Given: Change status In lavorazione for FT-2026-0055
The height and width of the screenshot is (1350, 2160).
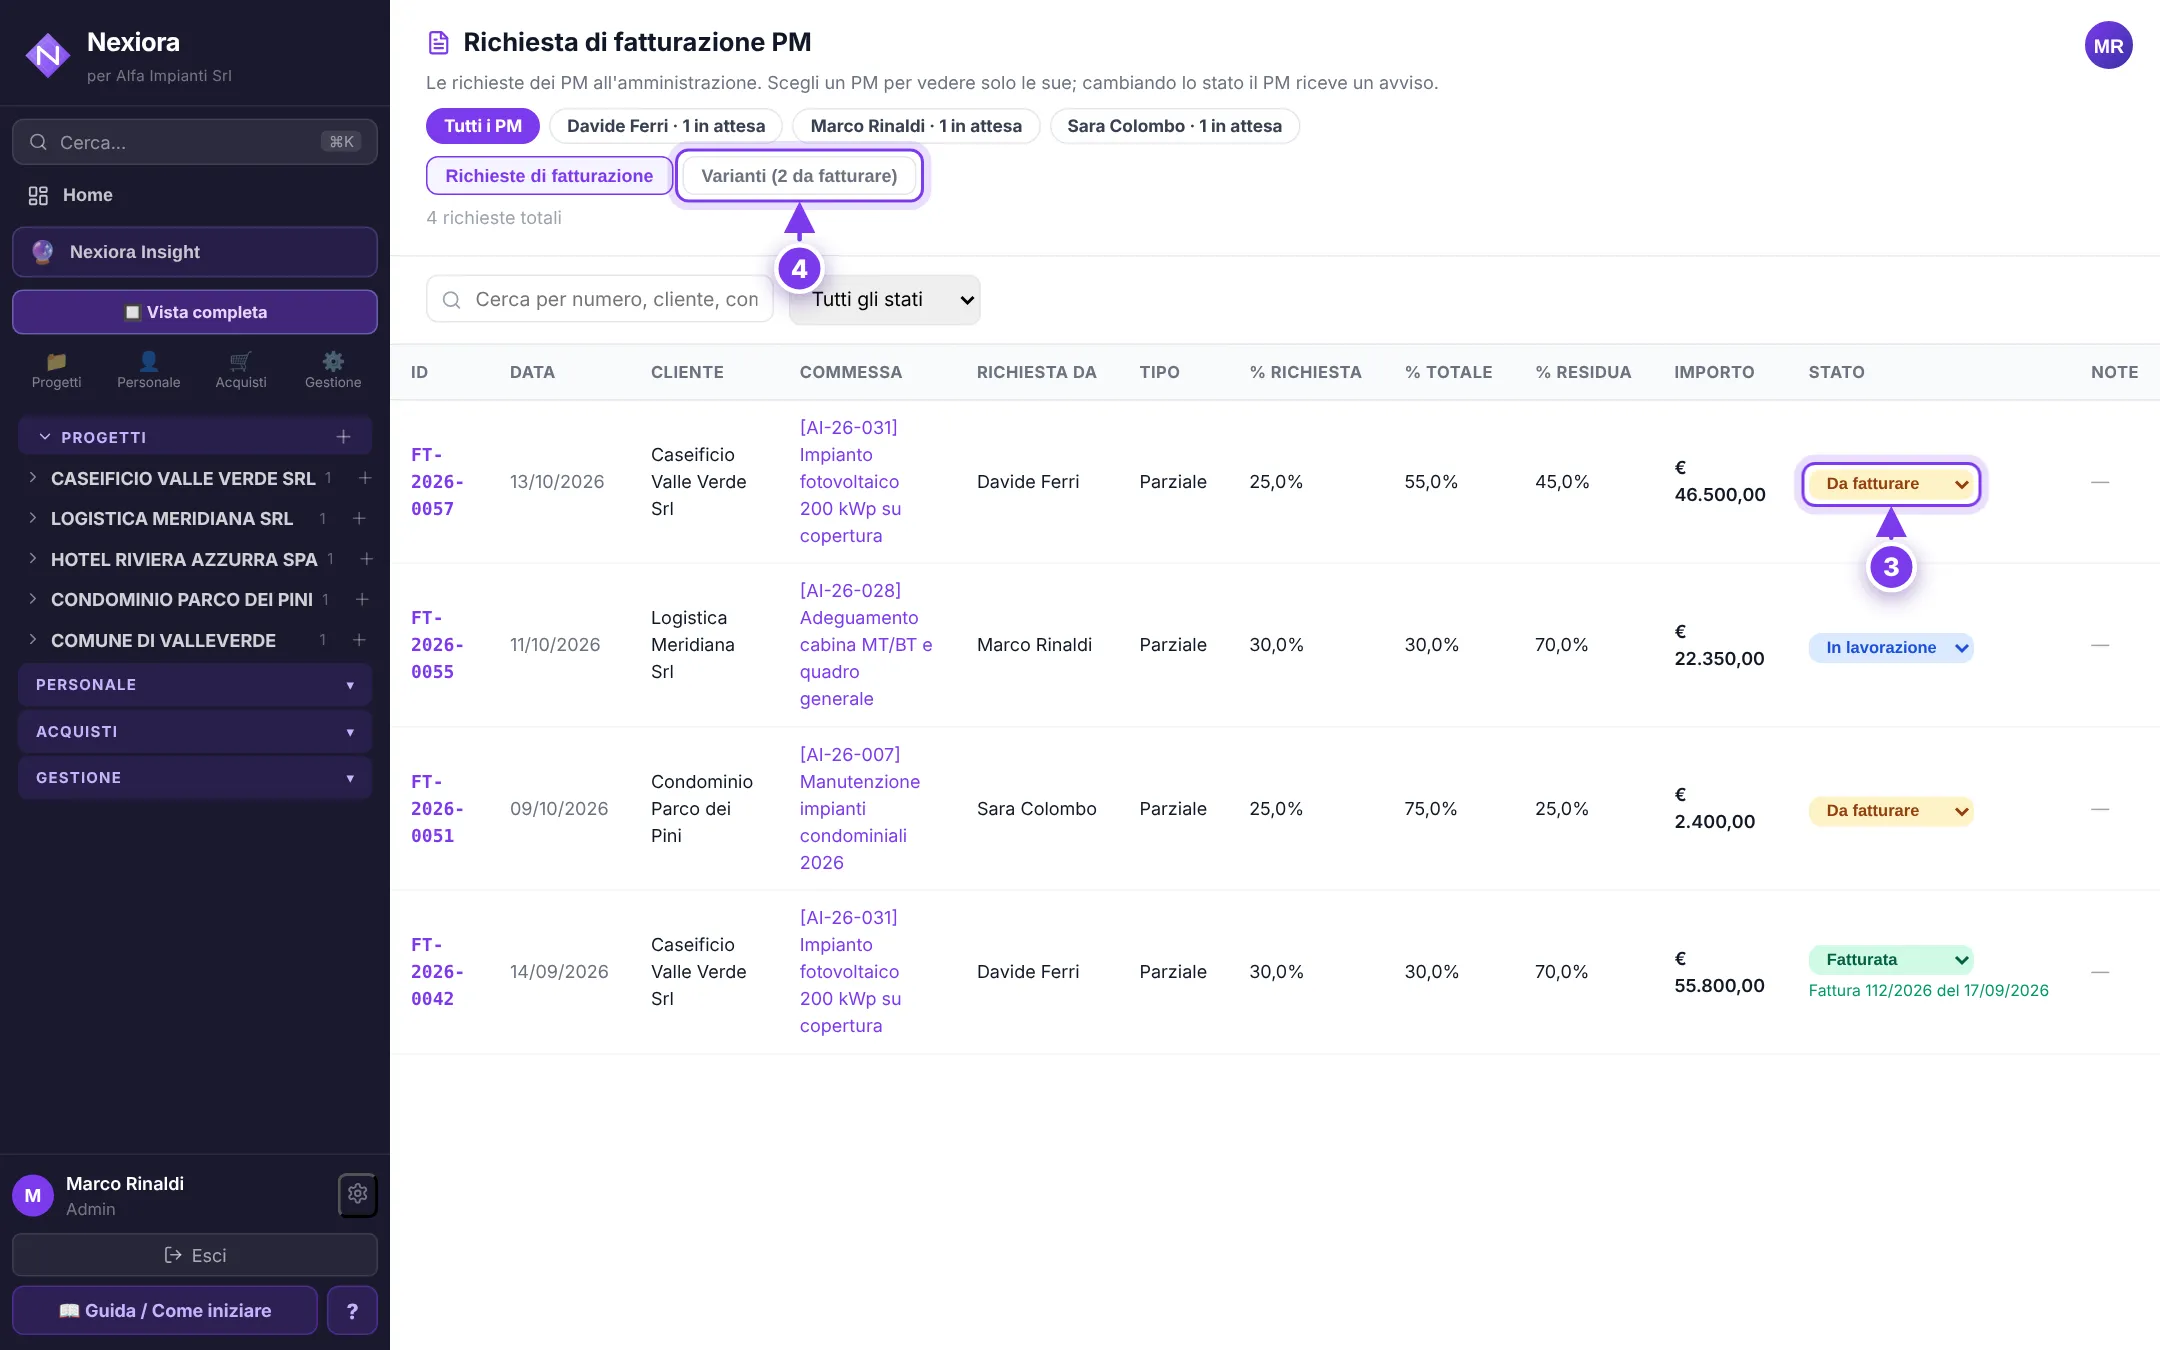Looking at the screenshot, I should coord(1890,648).
